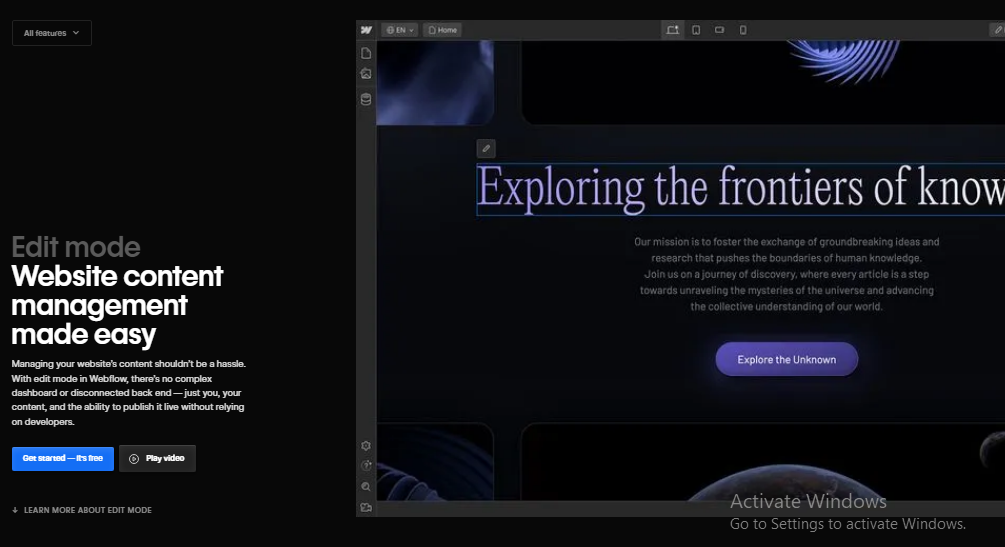Screen dimensions: 1005x547
Task: Click the Edit mode heading text
Action: pos(76,247)
